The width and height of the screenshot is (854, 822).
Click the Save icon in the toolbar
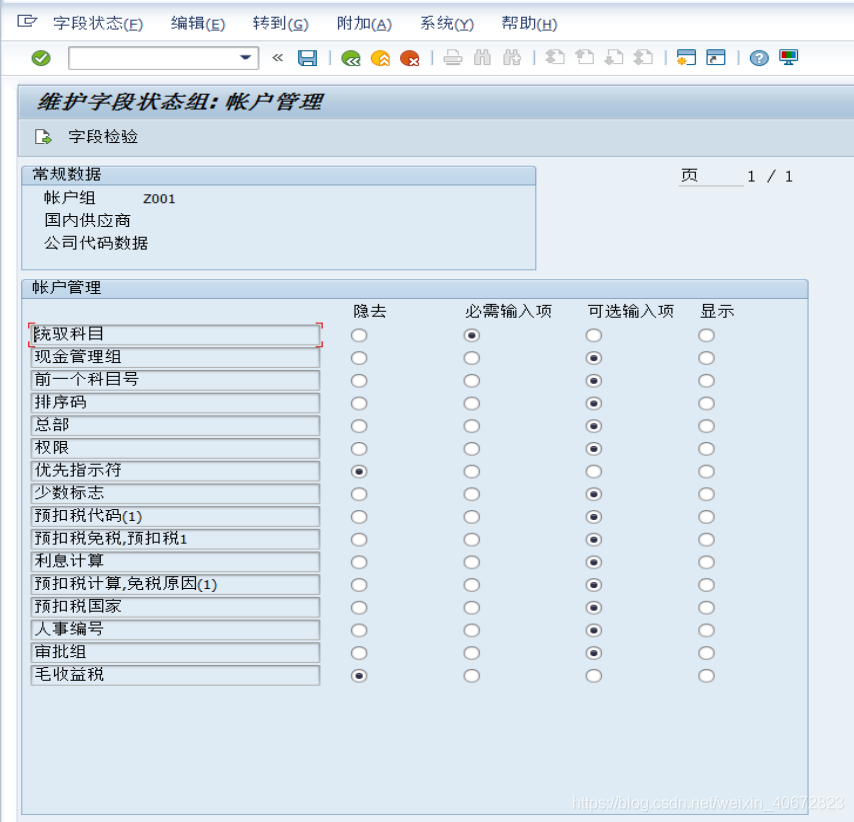(308, 57)
